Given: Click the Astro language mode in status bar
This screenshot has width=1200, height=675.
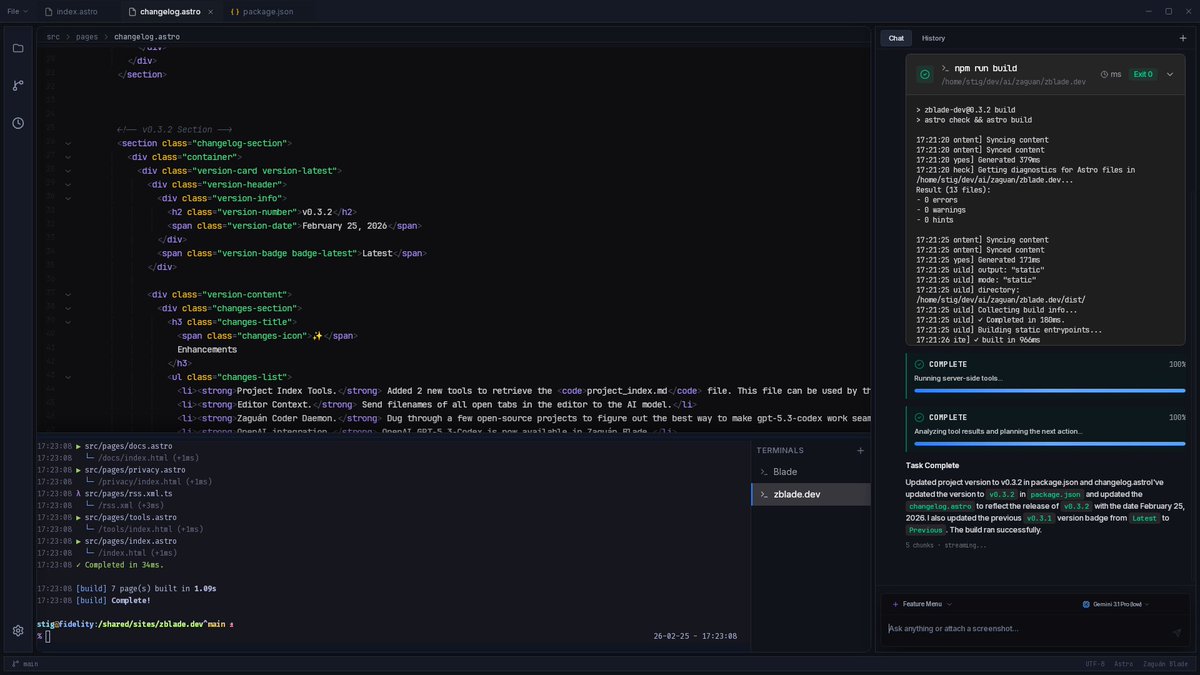Looking at the screenshot, I should pos(1123,664).
